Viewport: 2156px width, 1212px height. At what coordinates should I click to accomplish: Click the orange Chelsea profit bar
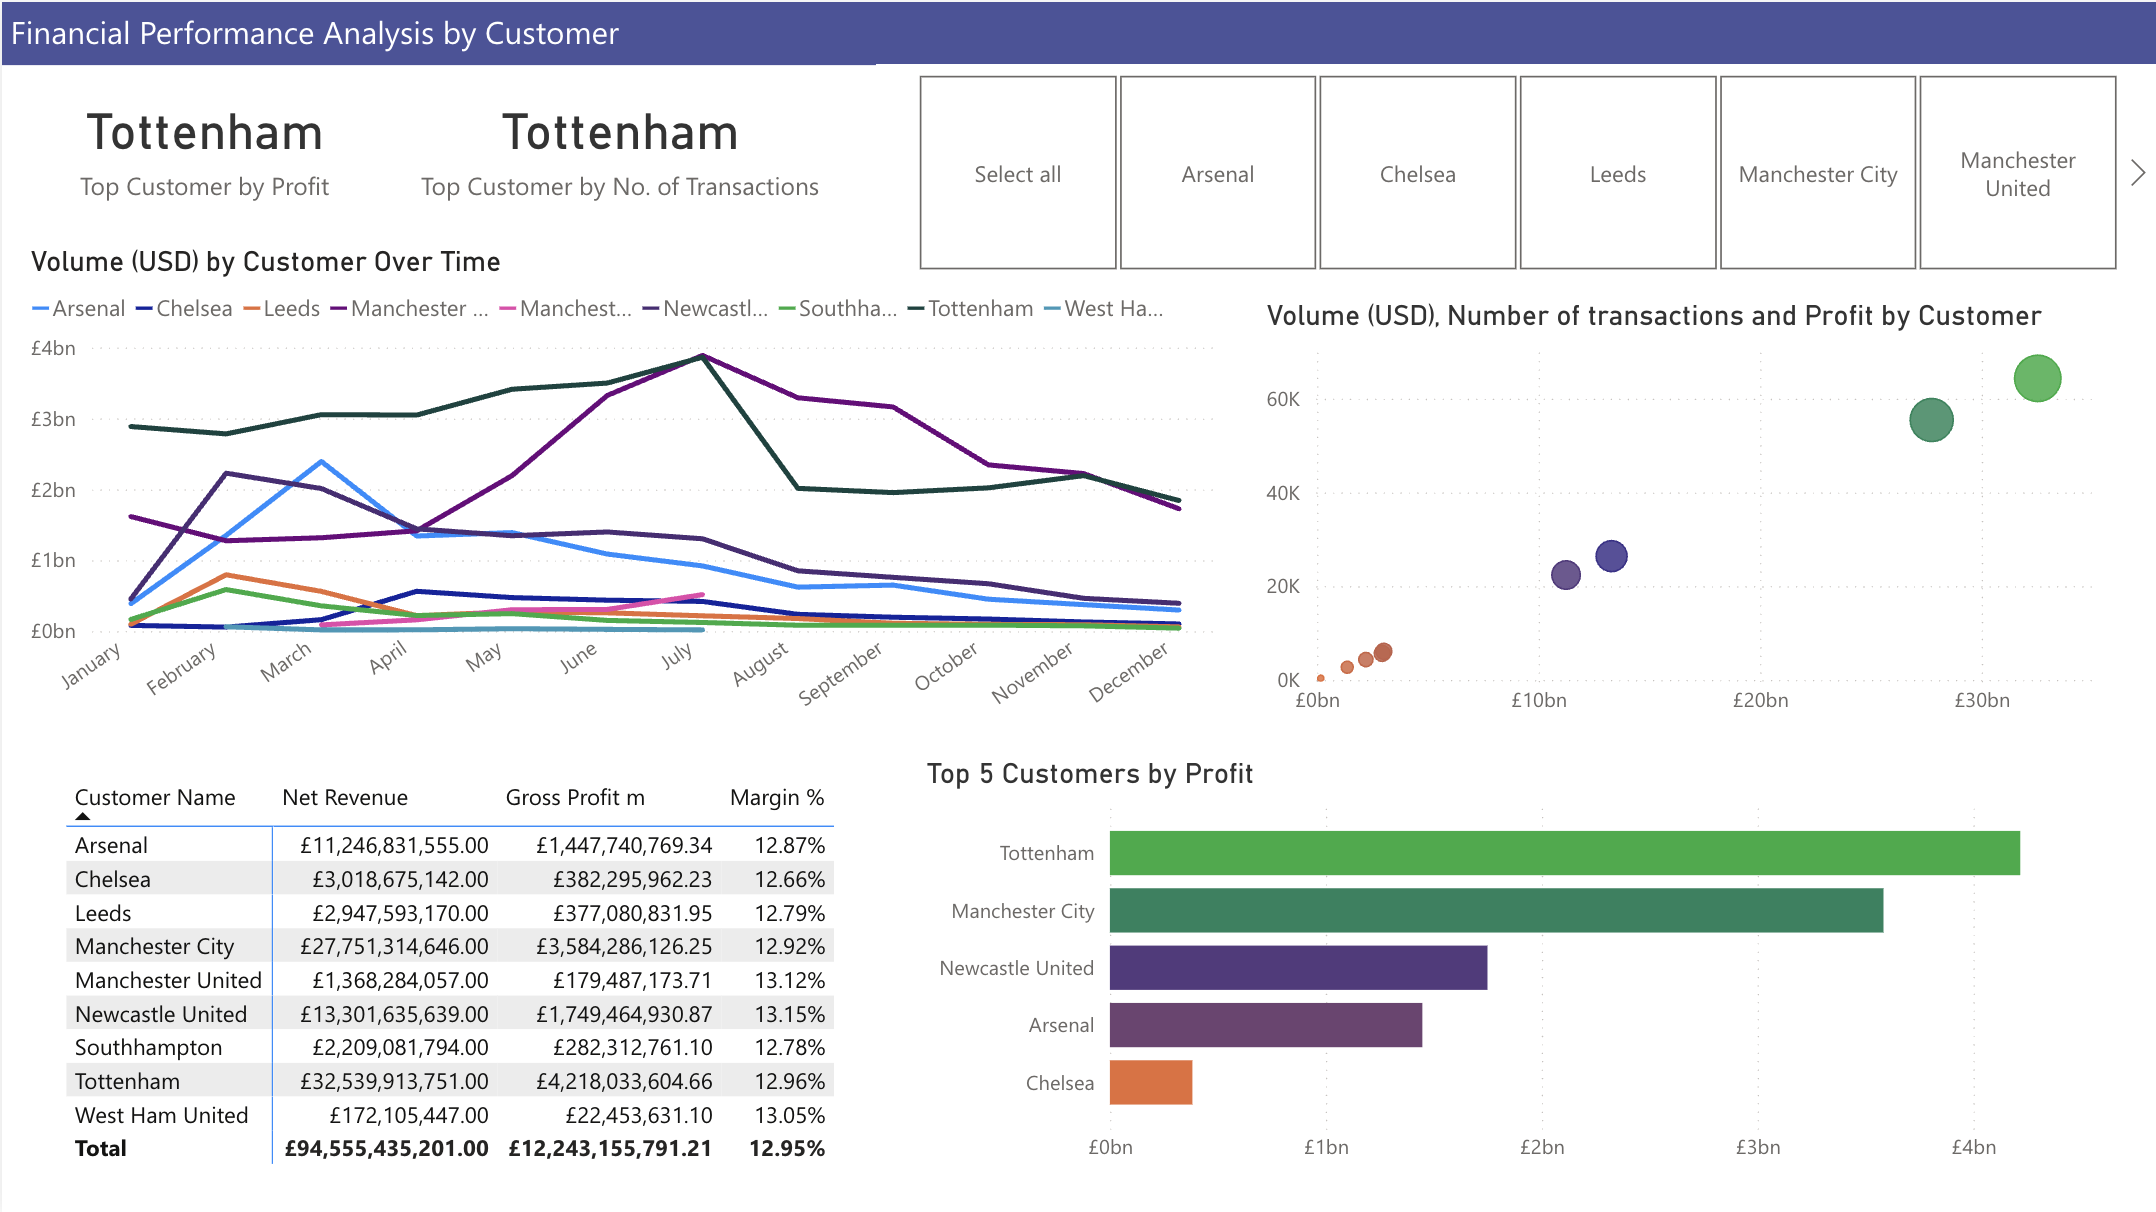pyautogui.click(x=1150, y=1082)
